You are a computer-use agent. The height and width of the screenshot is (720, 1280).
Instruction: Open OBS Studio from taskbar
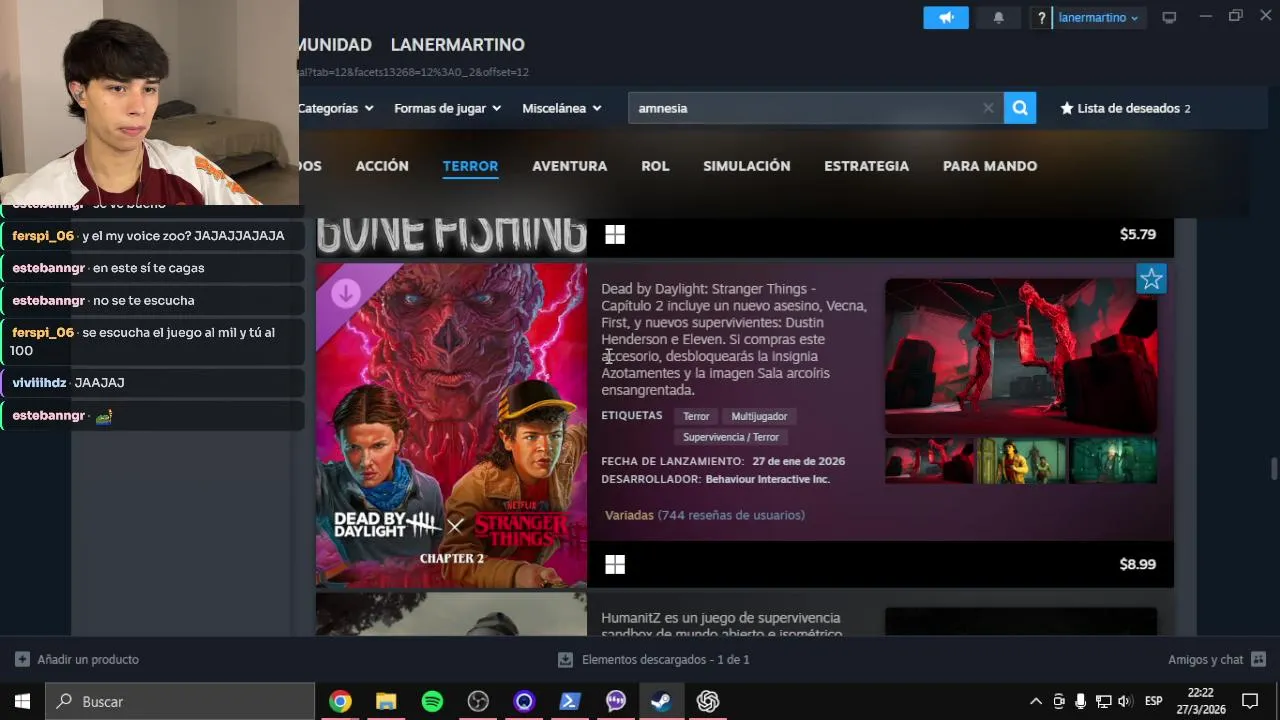point(478,701)
